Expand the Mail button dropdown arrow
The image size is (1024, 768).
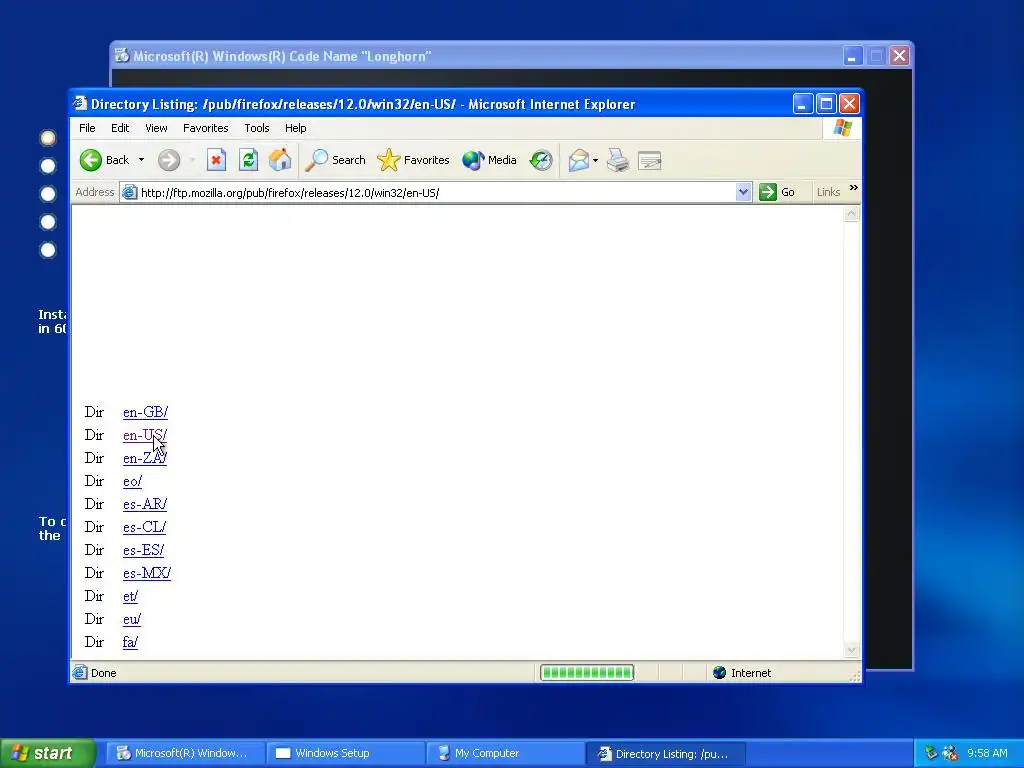[x=596, y=160]
